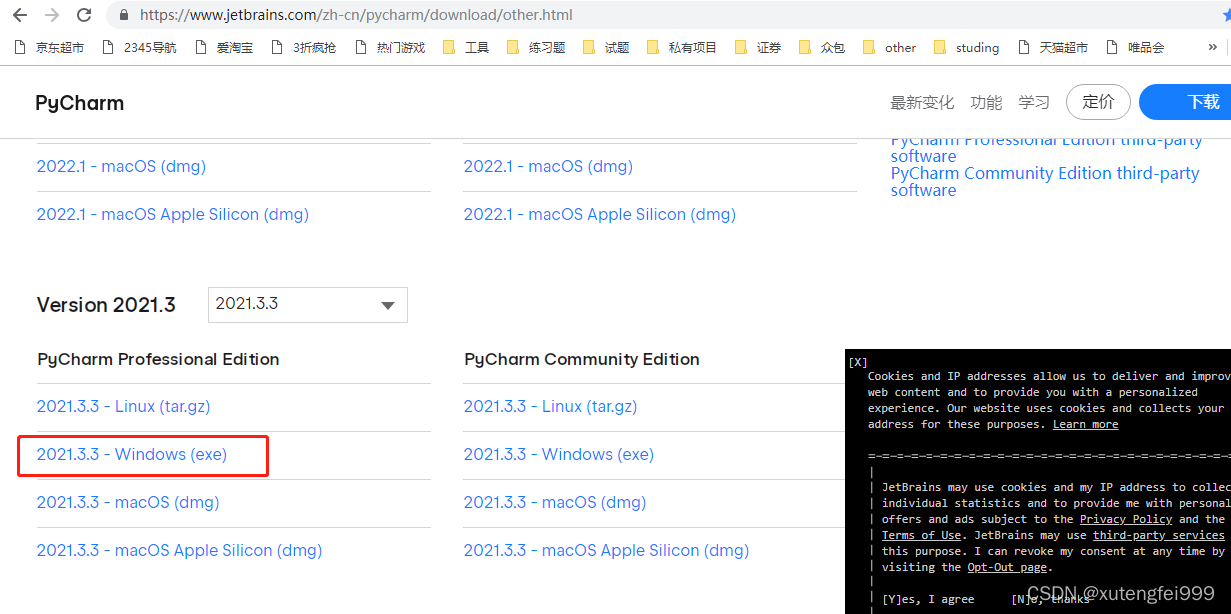Open the 2345导航 bookmark
Viewport: 1231px width, 614px height.
click(x=139, y=47)
